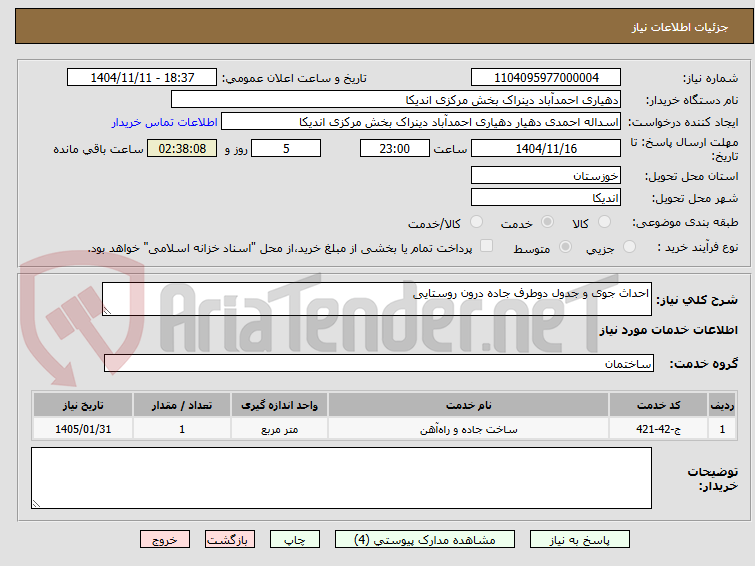Click service name ساخت جاده و راه‌آهن

tap(469, 429)
